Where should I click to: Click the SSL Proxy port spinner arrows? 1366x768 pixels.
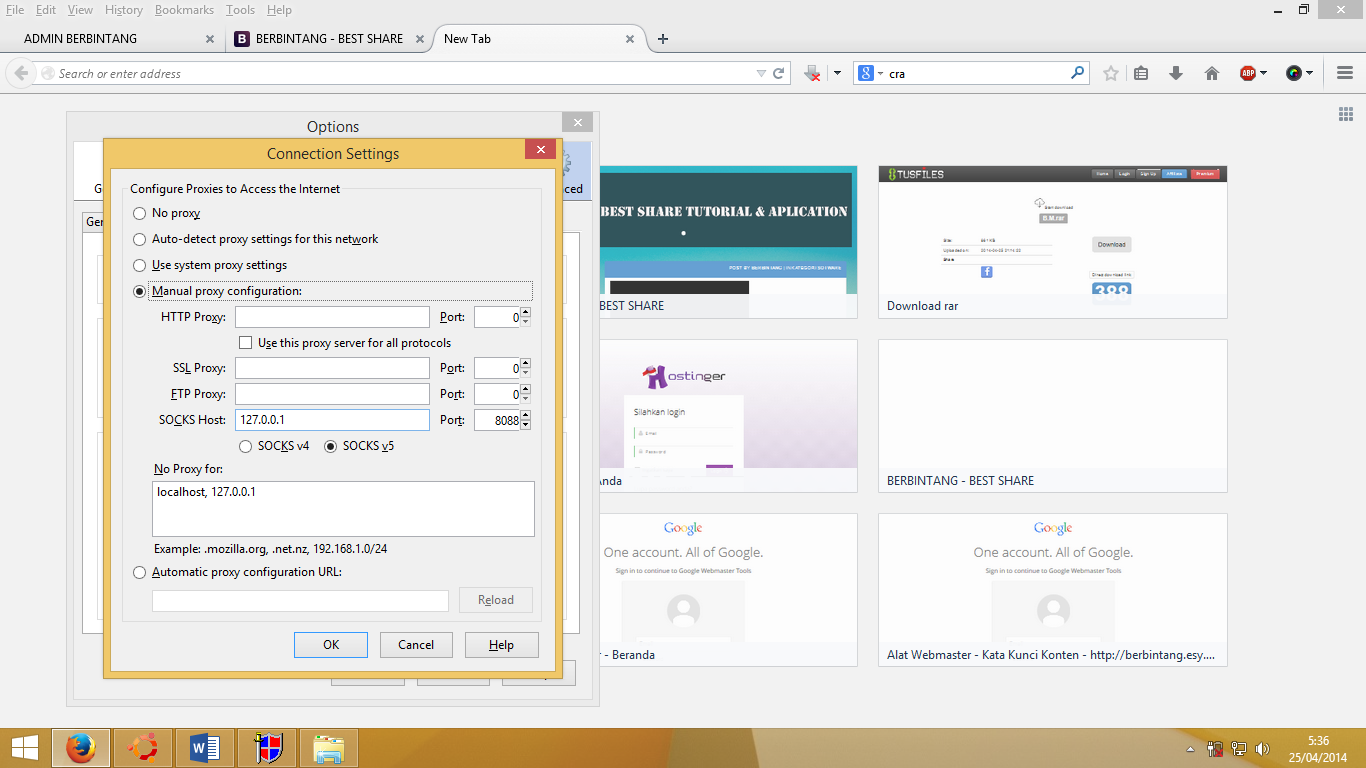[525, 368]
